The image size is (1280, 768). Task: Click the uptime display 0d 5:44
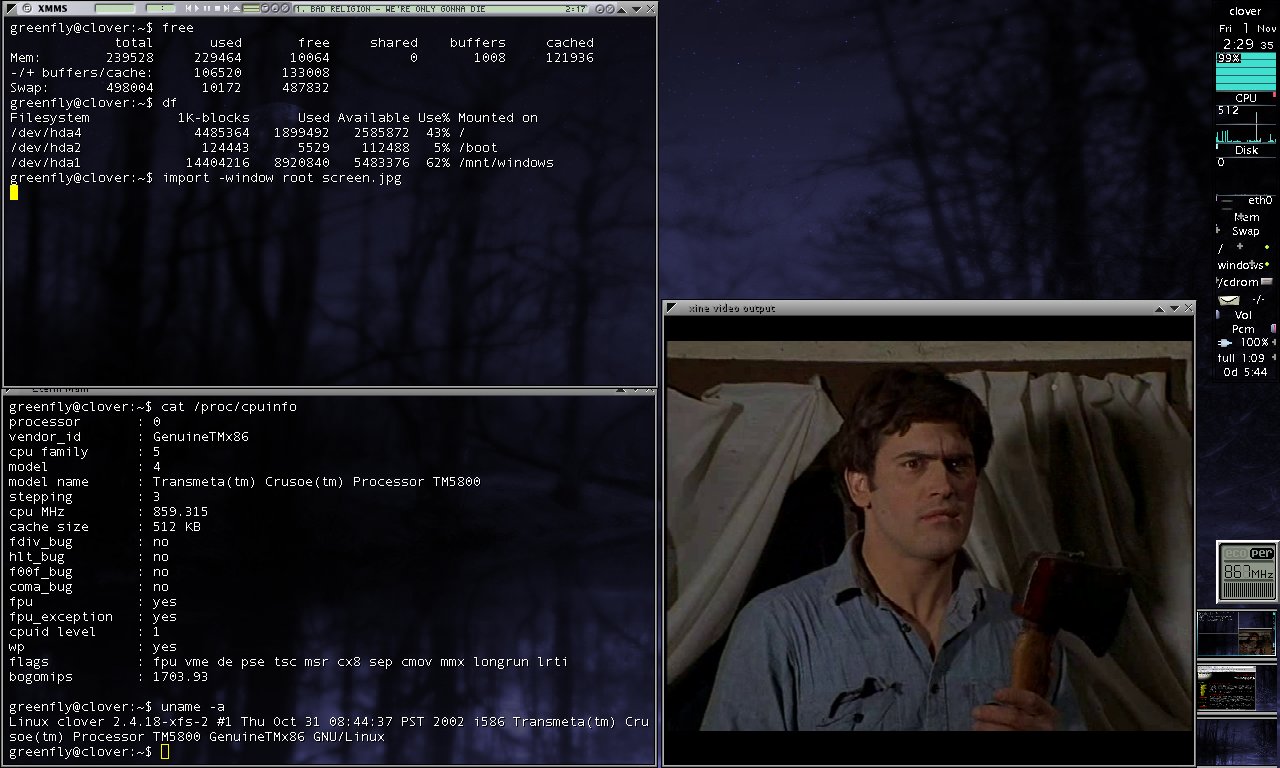pyautogui.click(x=1245, y=372)
